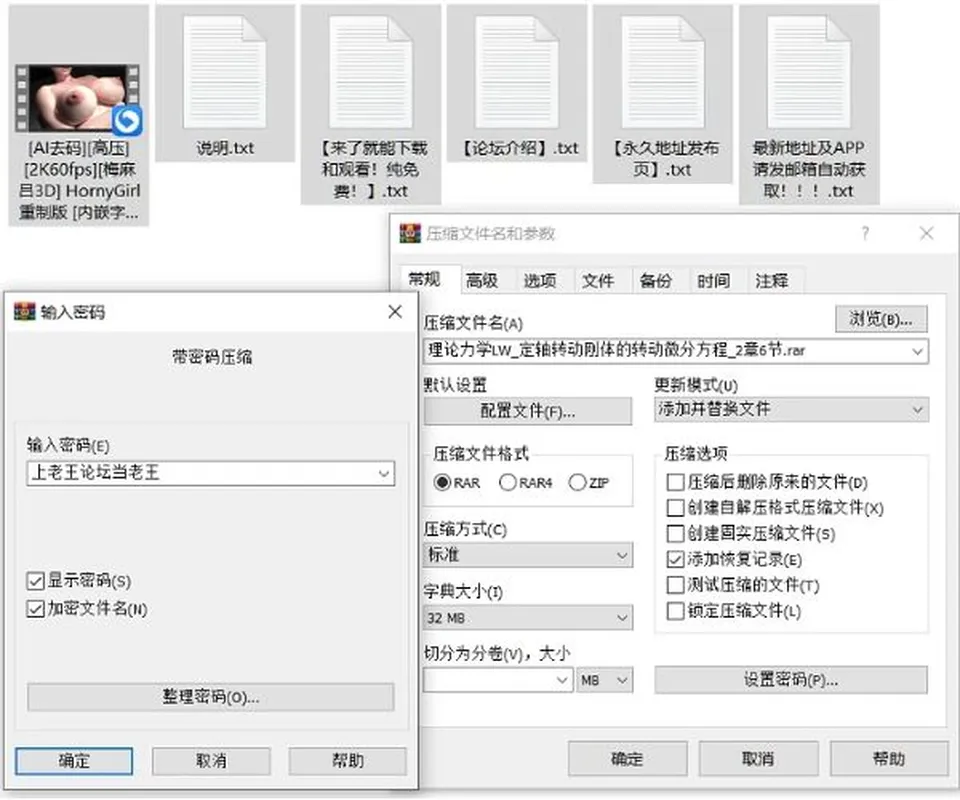Select the HornyGirl video file thumbnail
This screenshot has width=960, height=800.
point(78,99)
